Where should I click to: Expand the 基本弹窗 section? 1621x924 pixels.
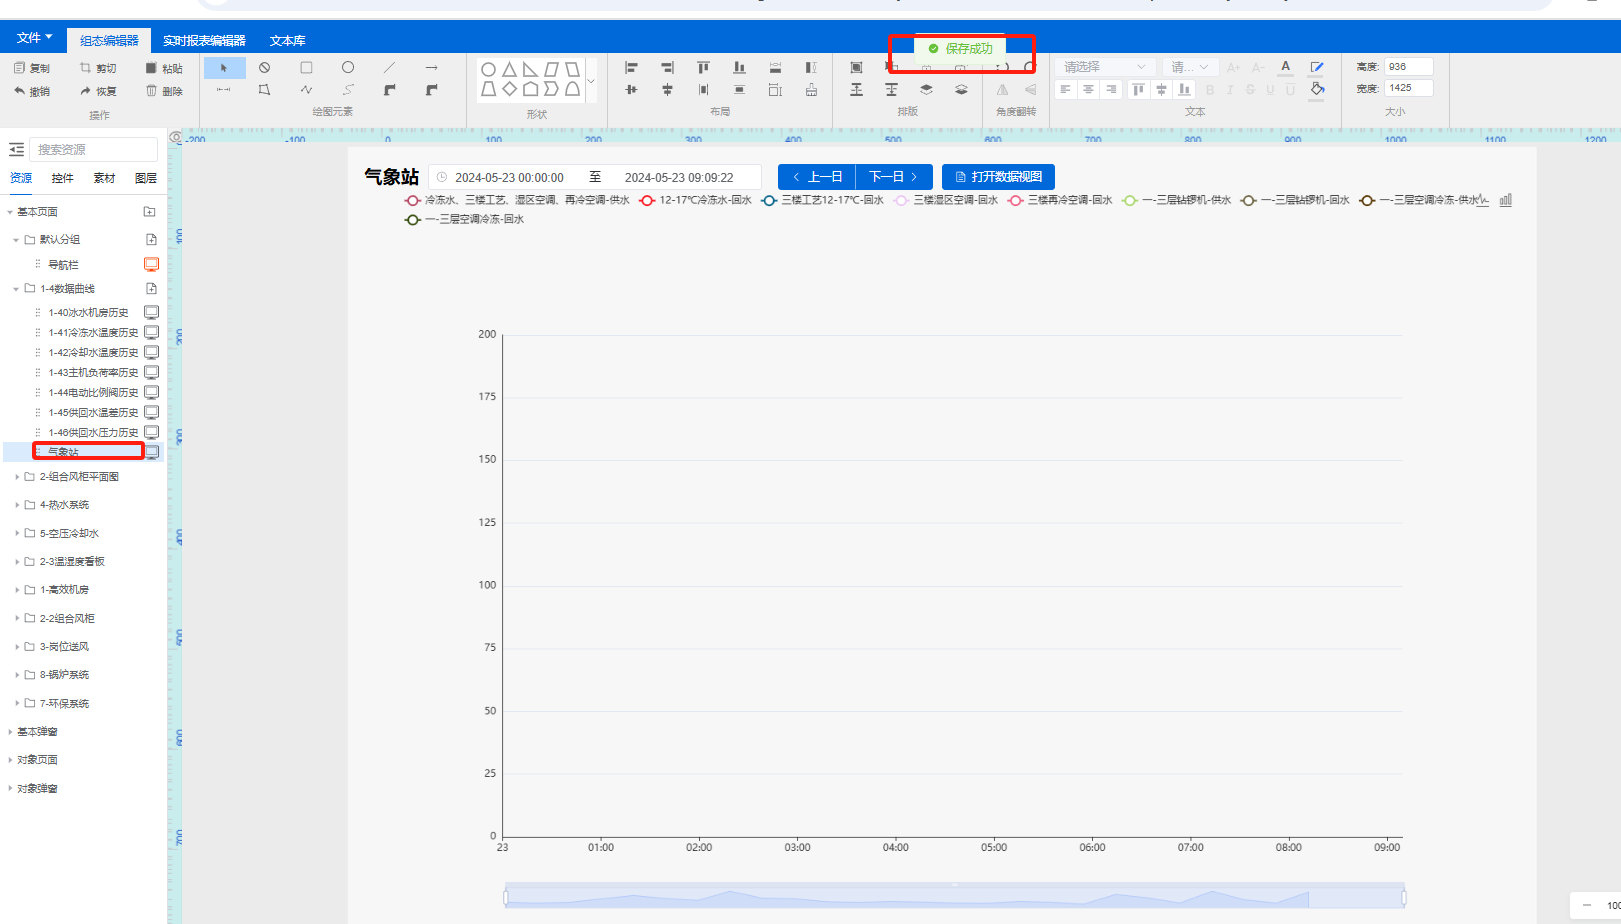[x=10, y=732]
